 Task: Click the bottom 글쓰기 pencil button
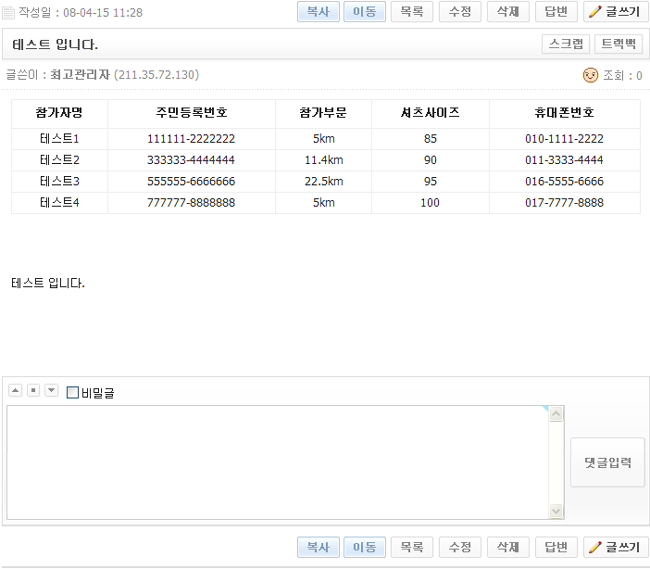(x=616, y=547)
